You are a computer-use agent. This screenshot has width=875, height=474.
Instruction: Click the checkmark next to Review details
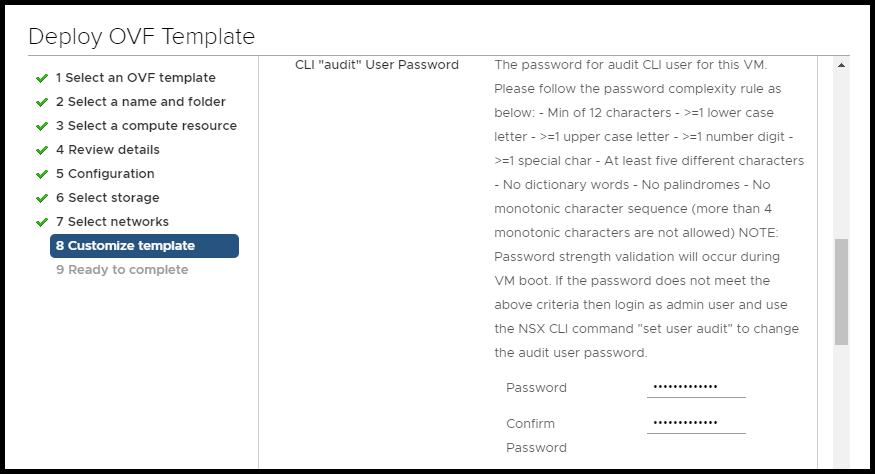click(42, 150)
